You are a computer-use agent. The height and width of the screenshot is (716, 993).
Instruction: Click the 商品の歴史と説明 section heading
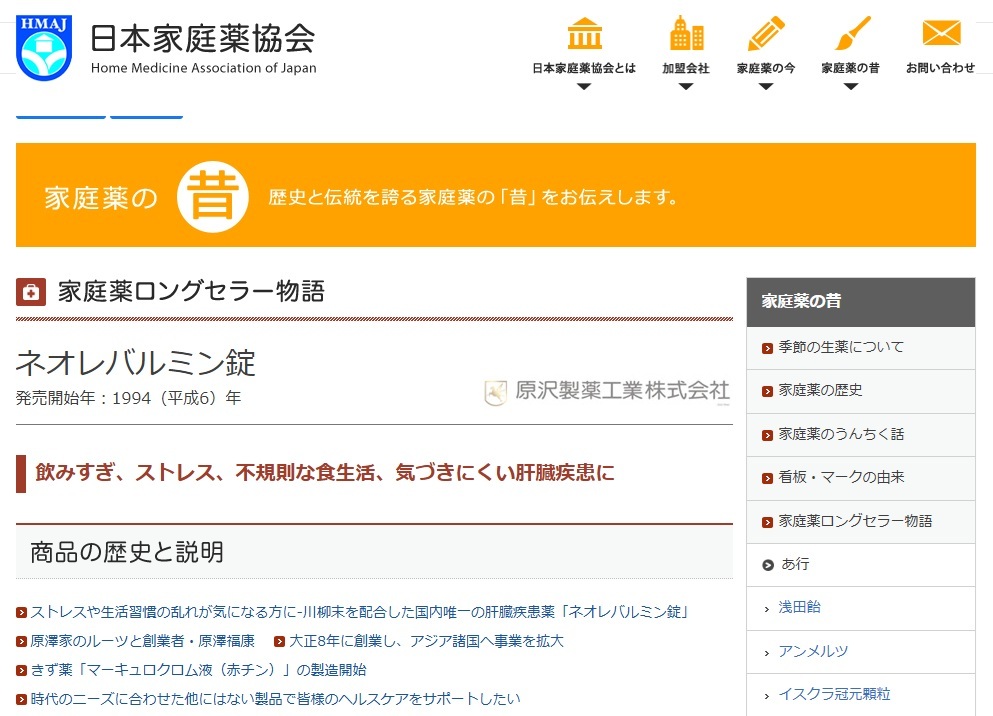click(127, 552)
